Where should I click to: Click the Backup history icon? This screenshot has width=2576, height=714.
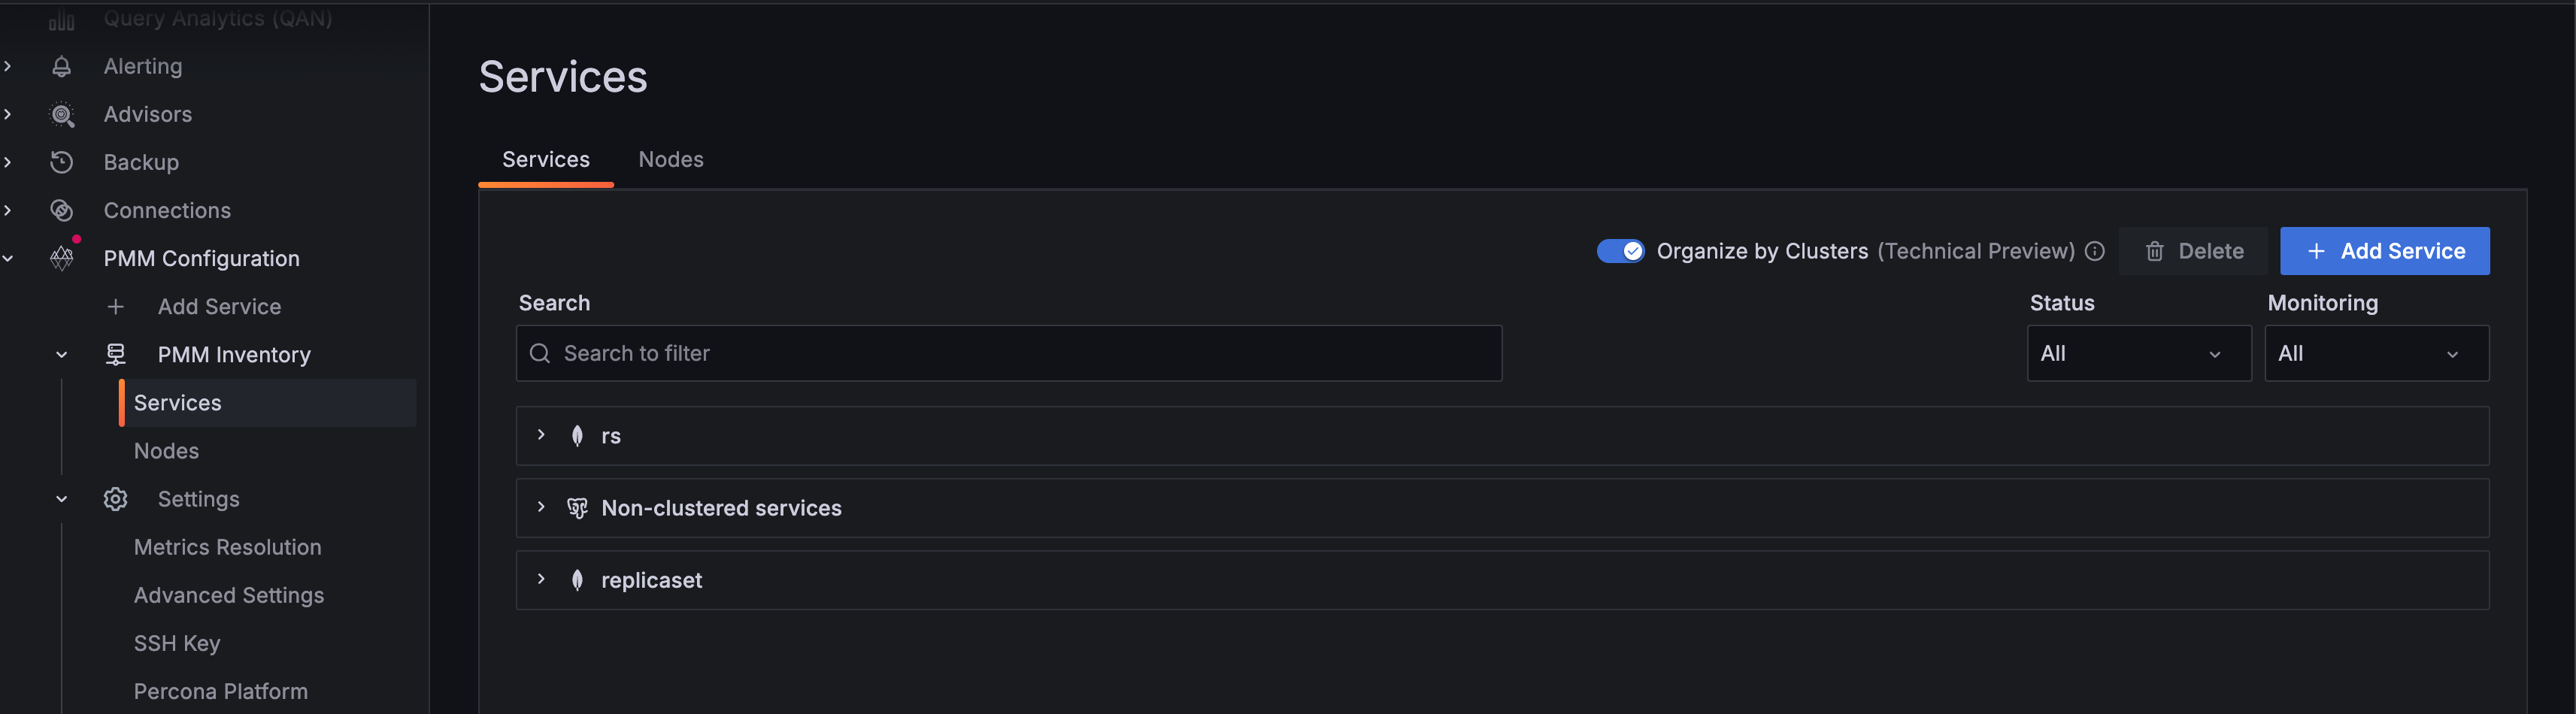[62, 162]
